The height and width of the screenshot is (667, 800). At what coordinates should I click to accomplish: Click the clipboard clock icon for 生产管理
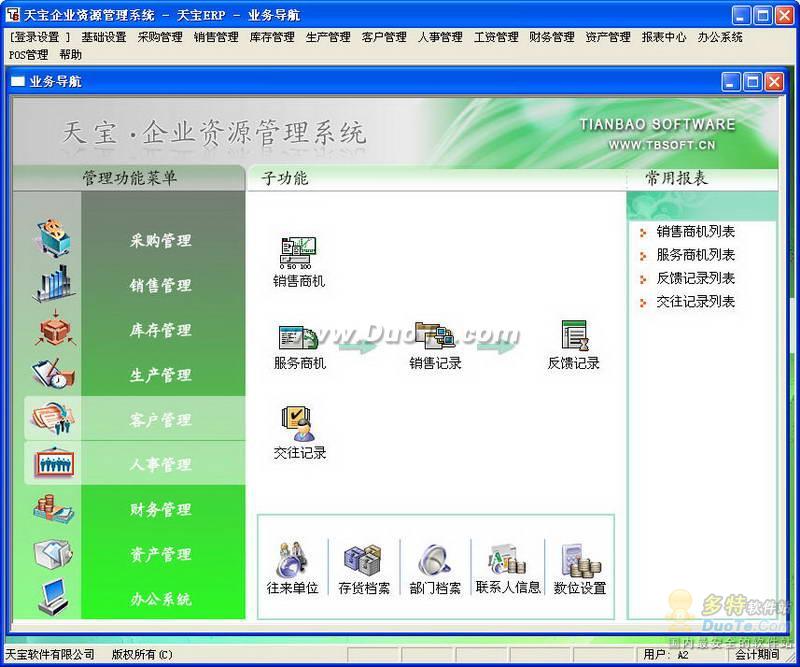(54, 373)
